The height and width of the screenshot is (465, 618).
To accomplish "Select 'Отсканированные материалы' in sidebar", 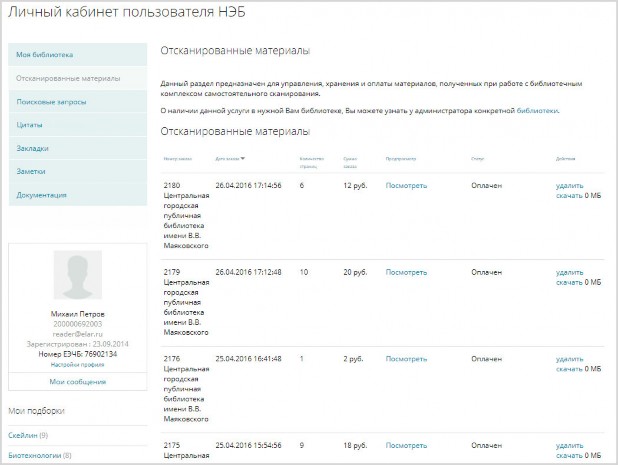I will [x=78, y=78].
